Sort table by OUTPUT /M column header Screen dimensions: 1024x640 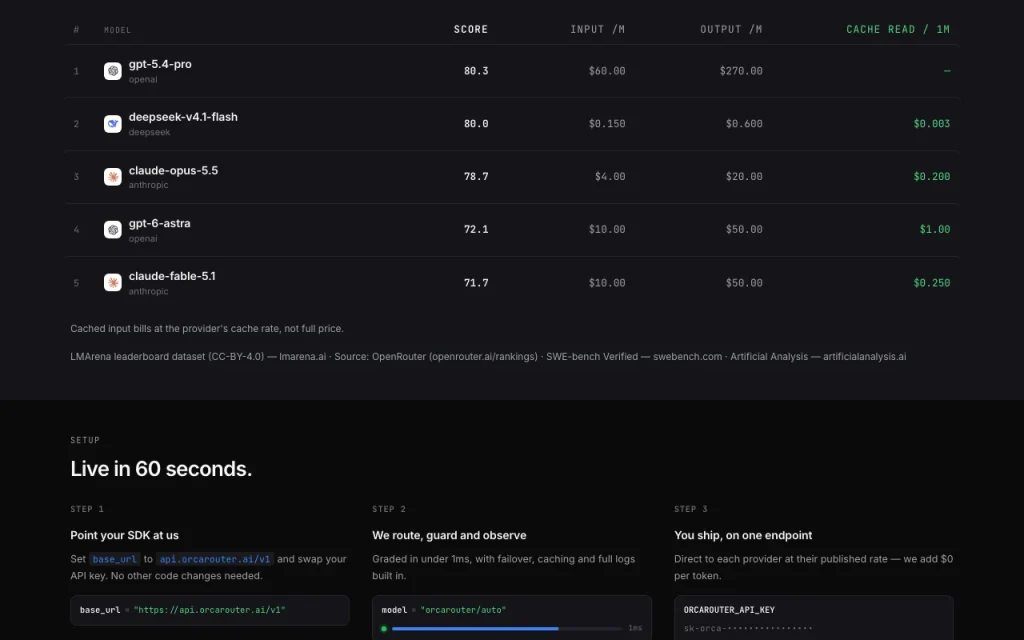click(x=731, y=29)
